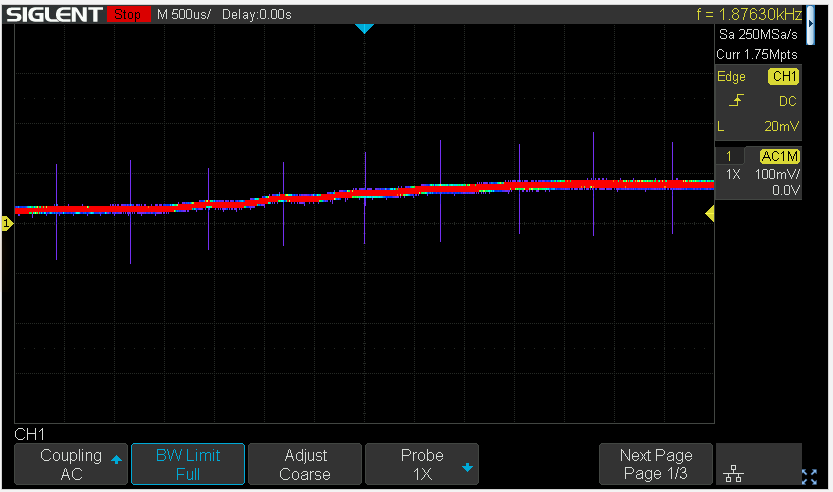Click the blue side panel expand arrow
The height and width of the screenshot is (492, 833).
pos(810,24)
